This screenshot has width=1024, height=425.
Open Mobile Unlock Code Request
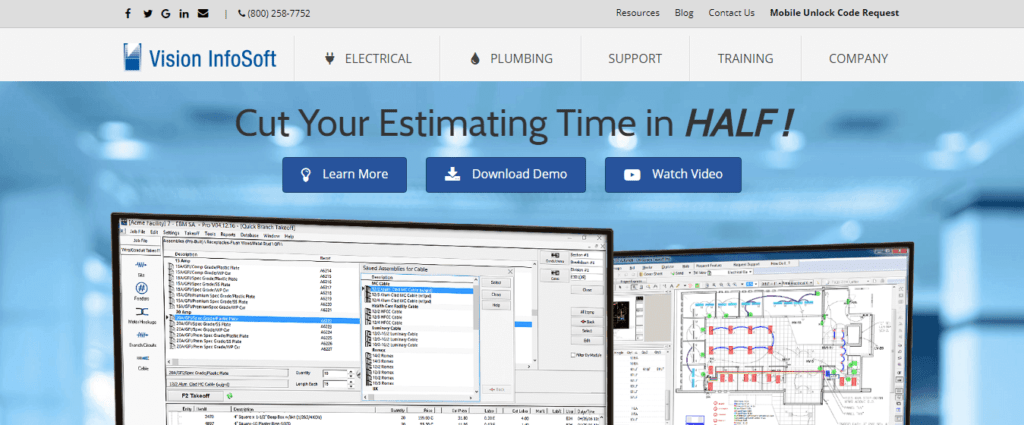(834, 12)
